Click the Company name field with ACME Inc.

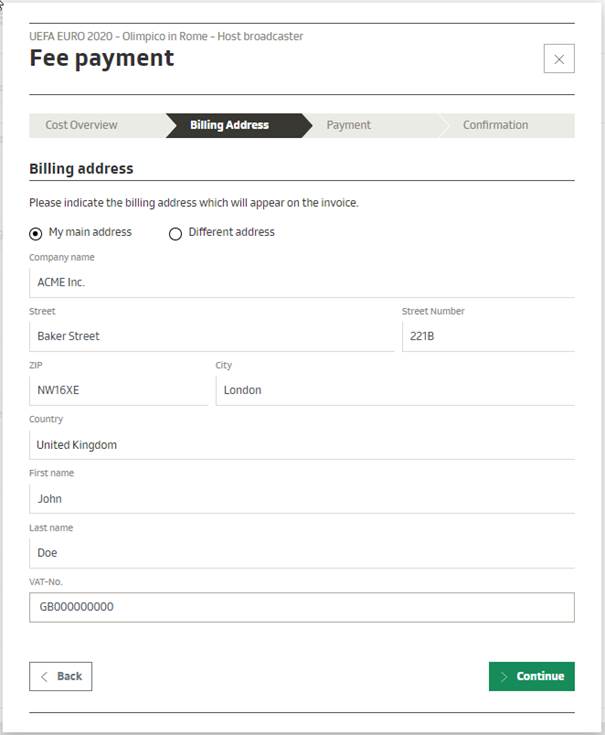tap(301, 282)
